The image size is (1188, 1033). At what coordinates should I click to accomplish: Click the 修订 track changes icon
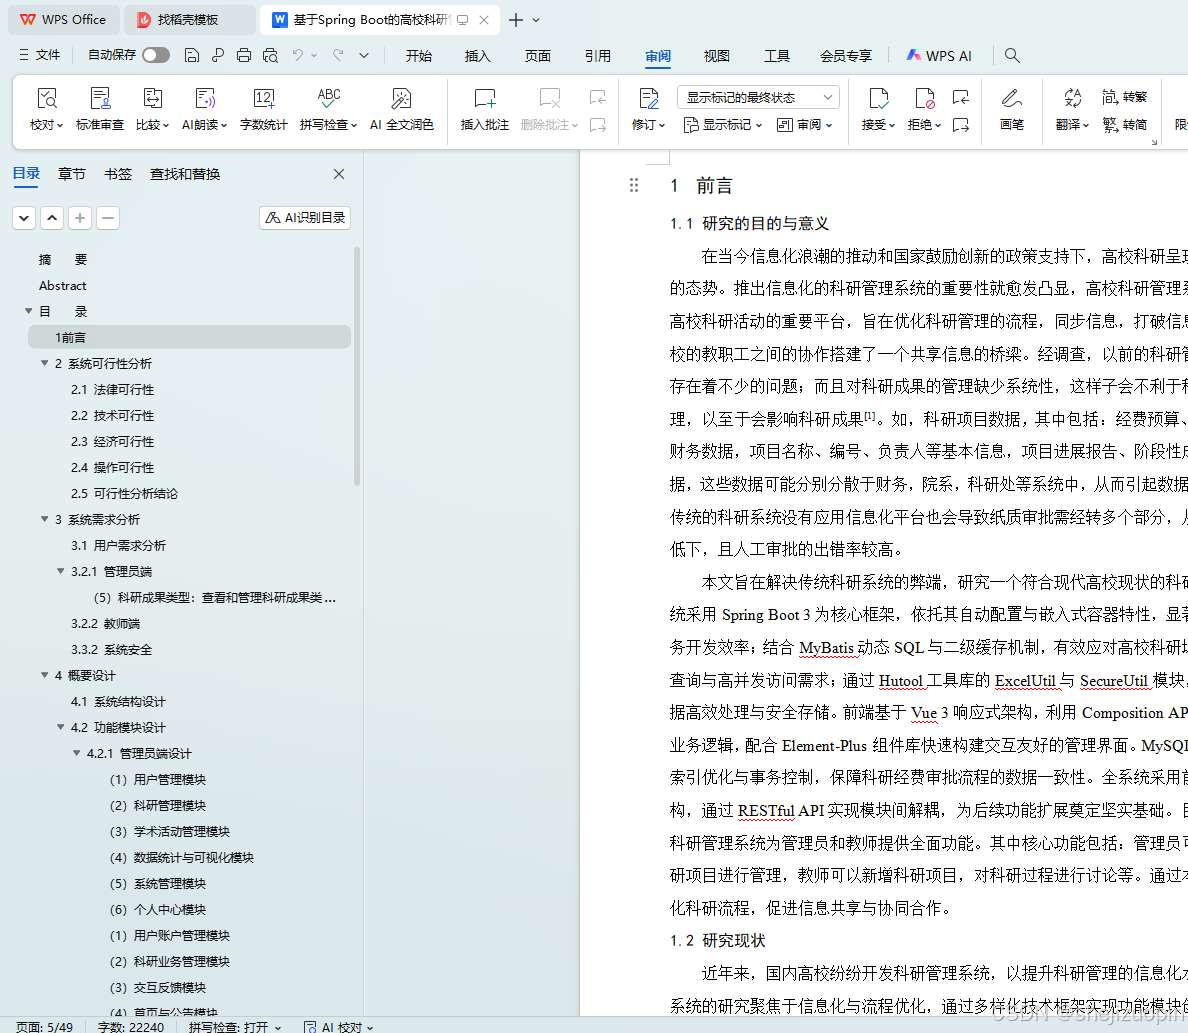649,99
